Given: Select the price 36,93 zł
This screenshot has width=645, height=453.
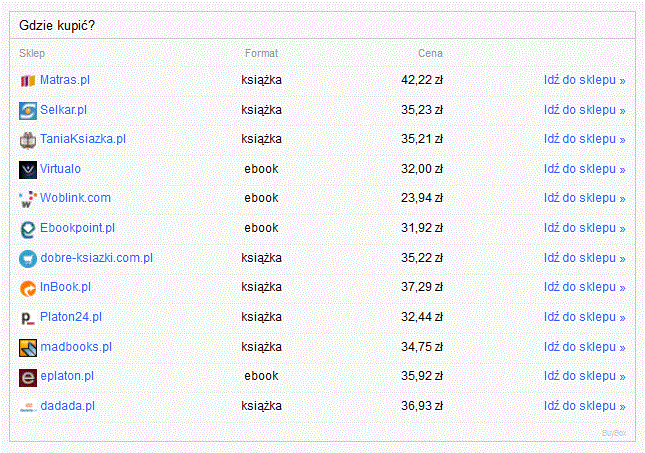Looking at the screenshot, I should point(422,406).
